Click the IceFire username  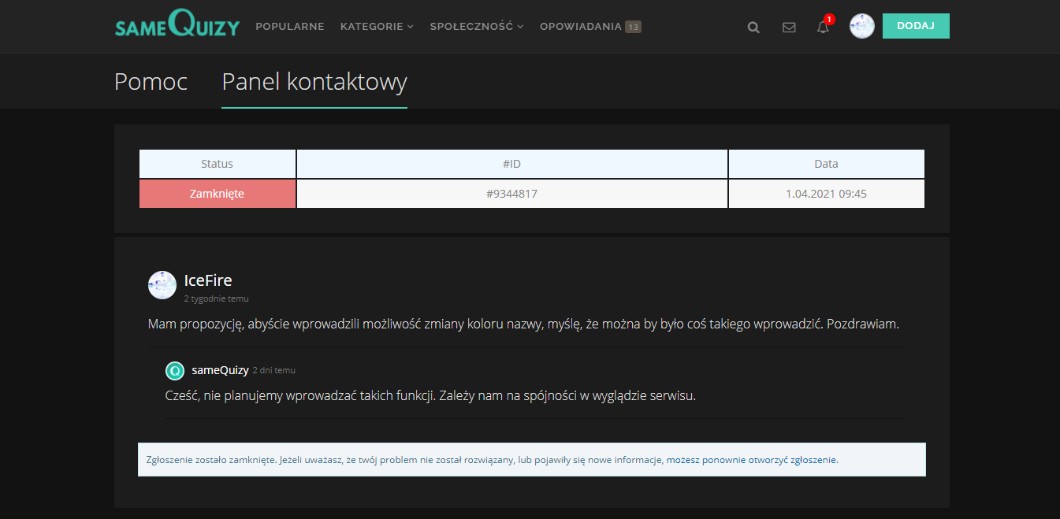click(x=208, y=280)
